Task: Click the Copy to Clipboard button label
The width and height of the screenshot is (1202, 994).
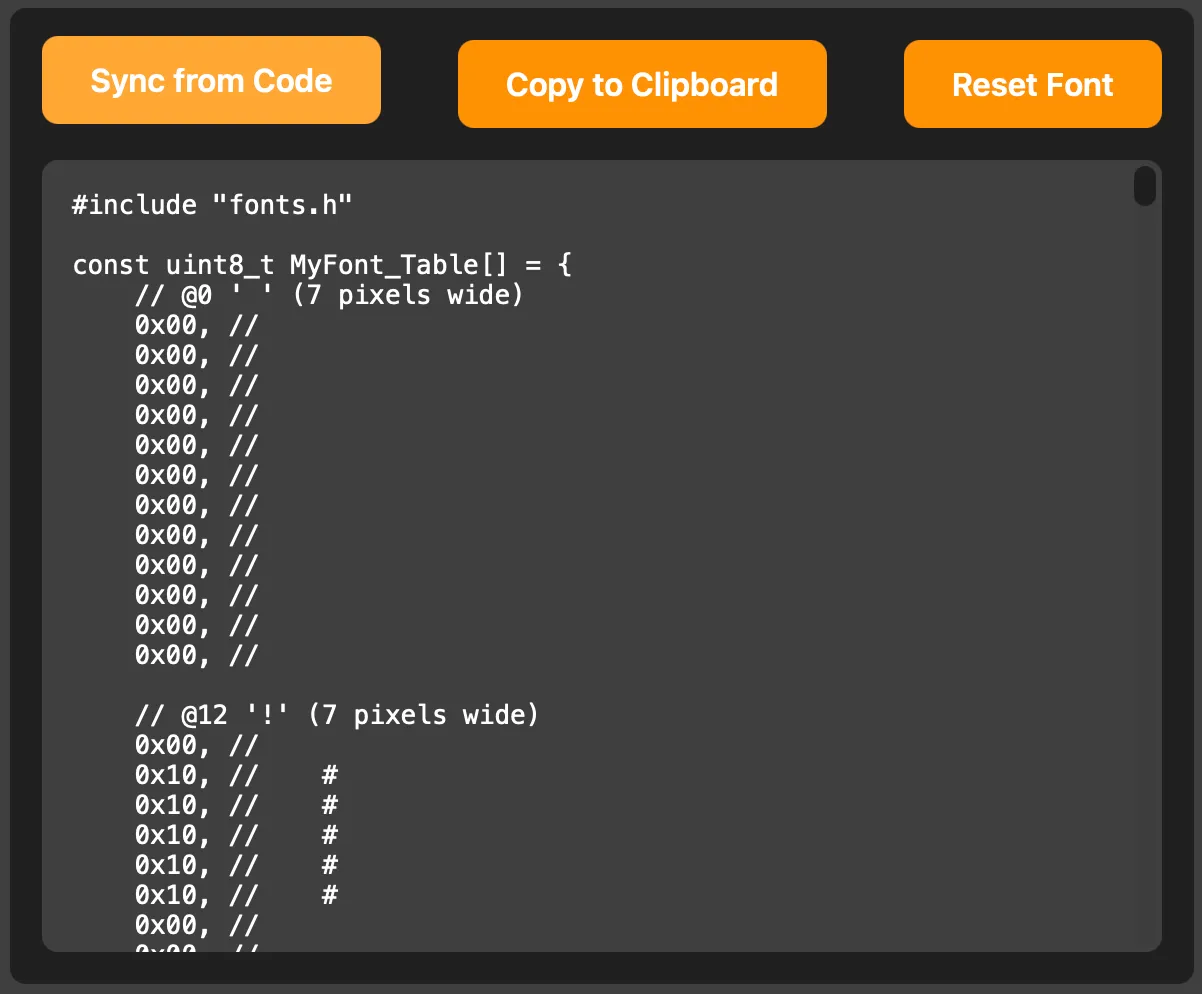Action: [642, 84]
